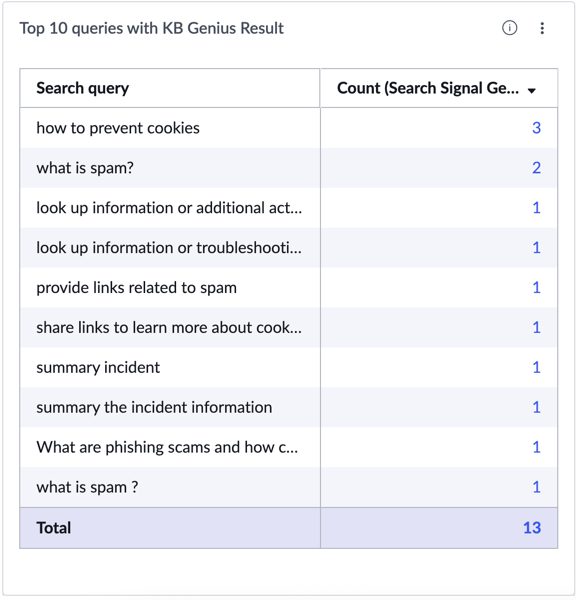Open the three-dot widget options menu
This screenshot has height=600, width=576.
coord(542,28)
